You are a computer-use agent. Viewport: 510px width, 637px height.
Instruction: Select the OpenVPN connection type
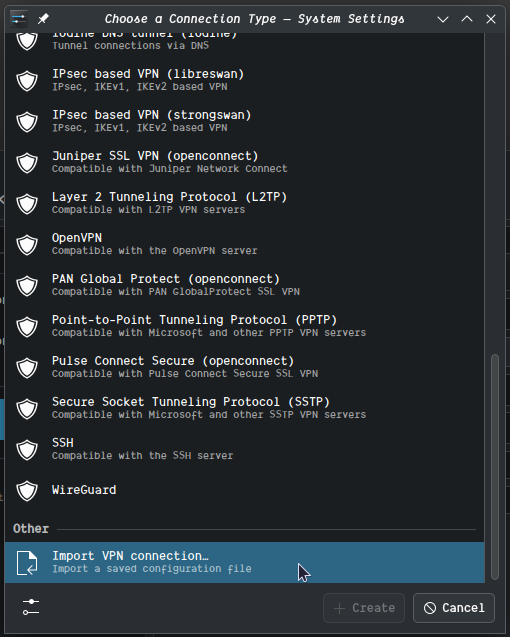click(x=245, y=245)
